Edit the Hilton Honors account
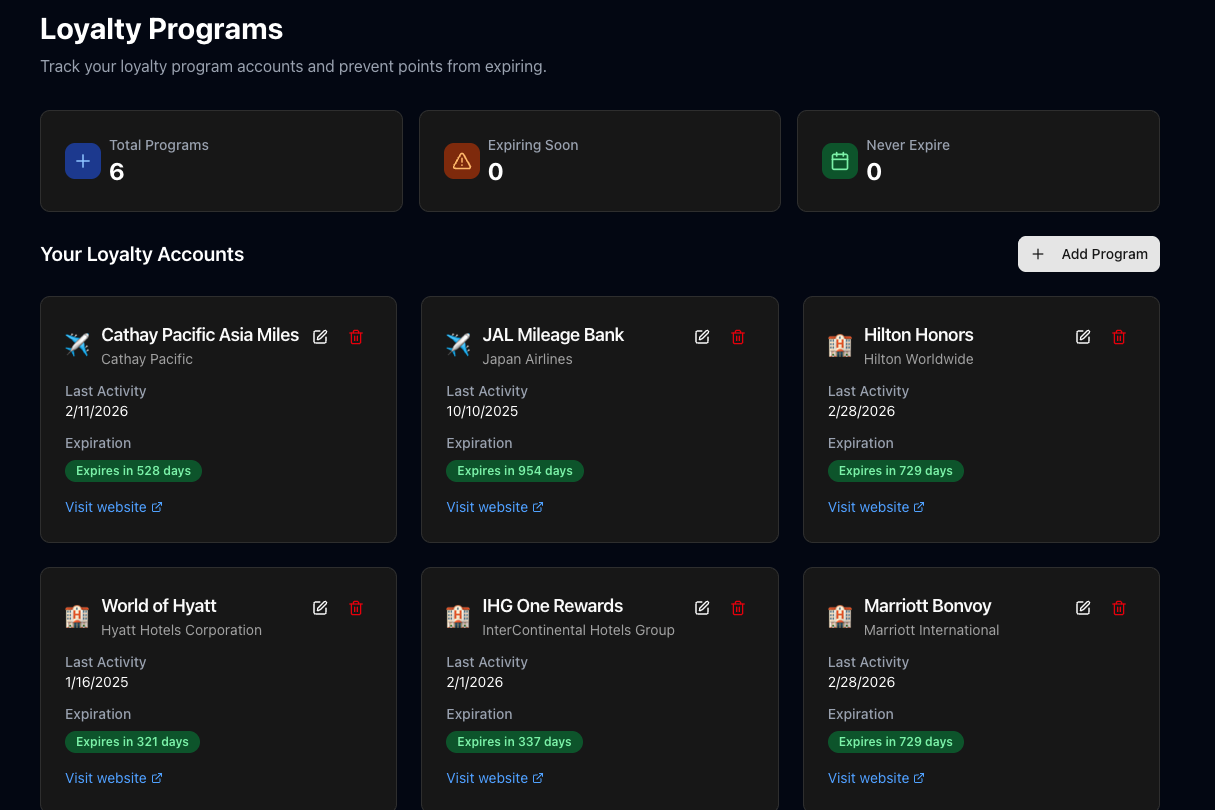1215x810 pixels. (x=1083, y=337)
